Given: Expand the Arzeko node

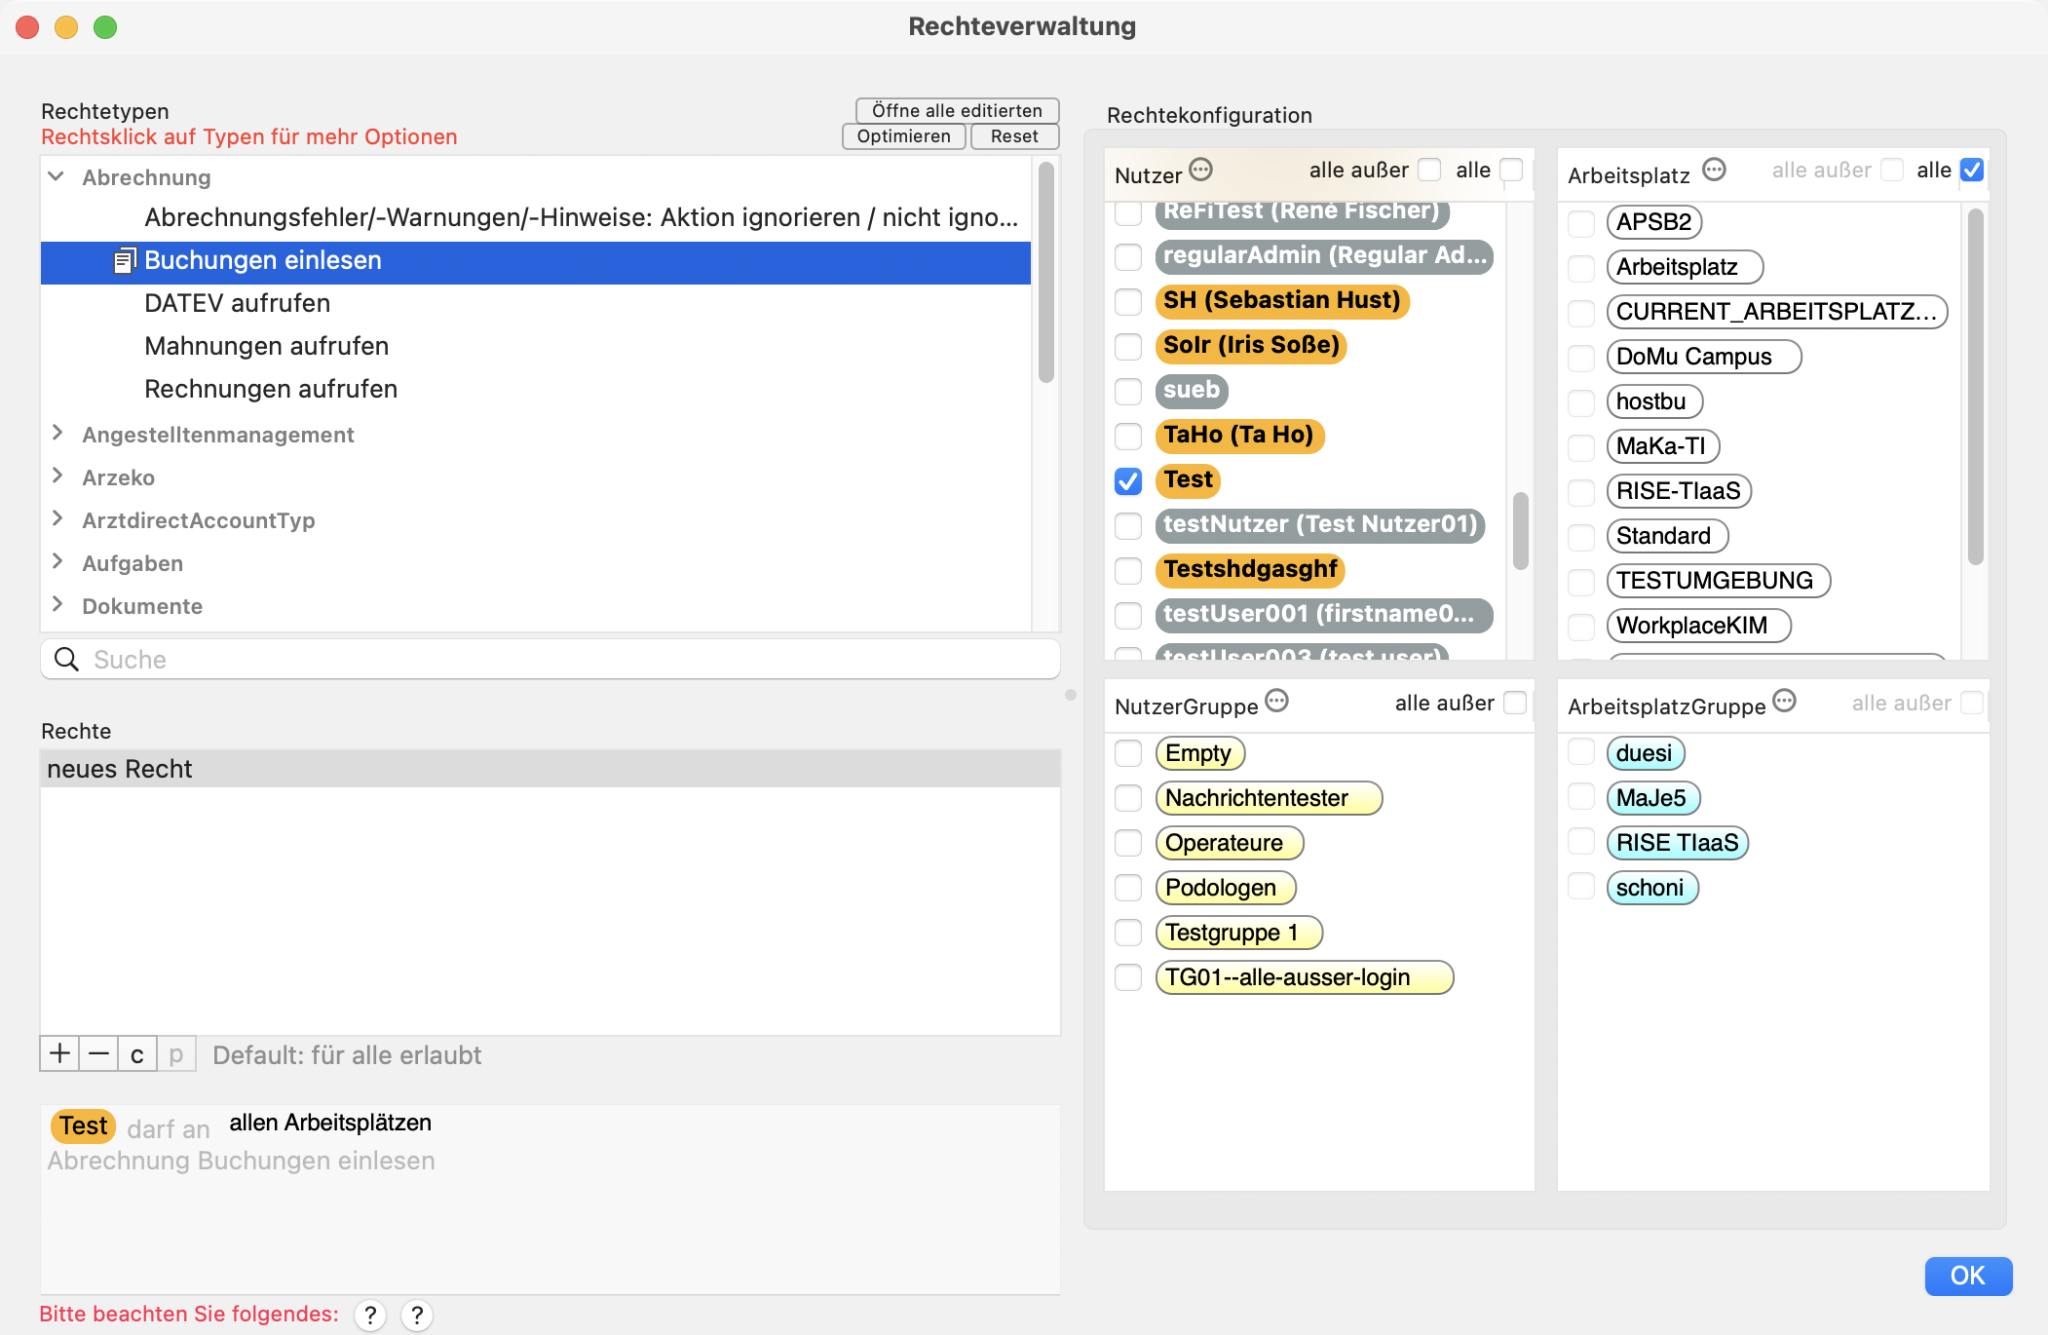Looking at the screenshot, I should click(x=57, y=476).
